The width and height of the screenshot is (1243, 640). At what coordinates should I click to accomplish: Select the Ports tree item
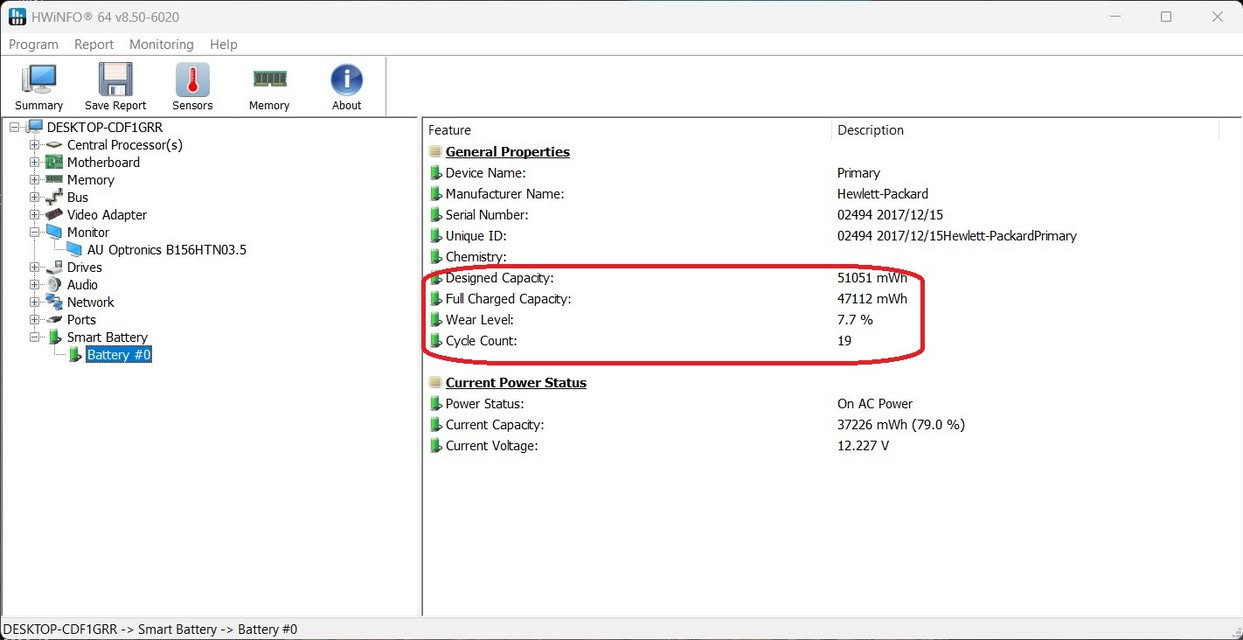(82, 320)
